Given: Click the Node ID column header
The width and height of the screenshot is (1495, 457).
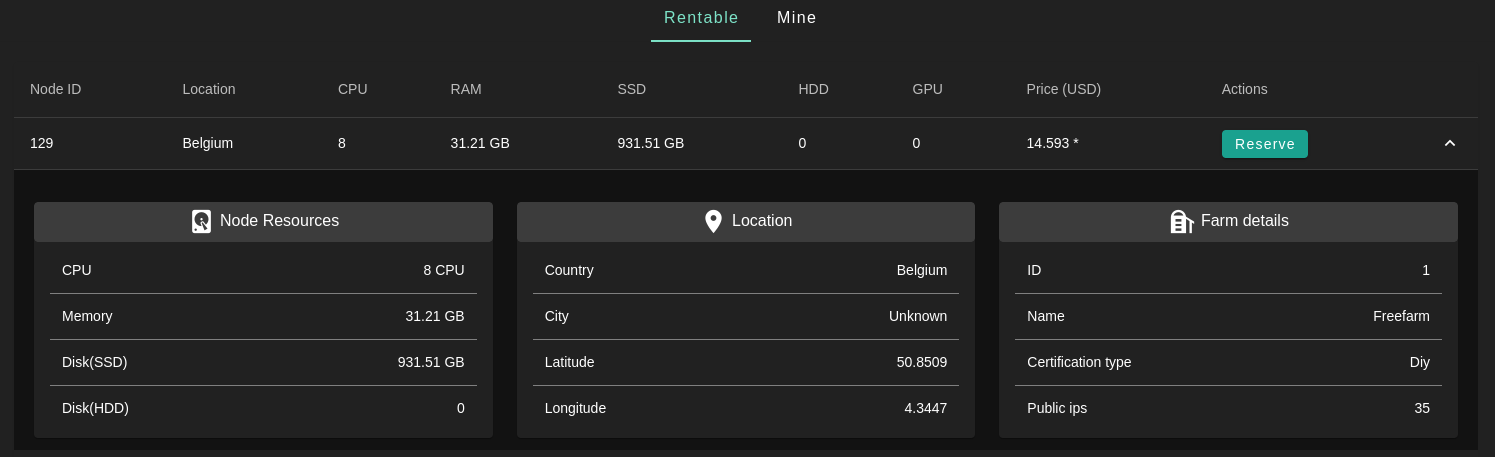Looking at the screenshot, I should tap(56, 89).
